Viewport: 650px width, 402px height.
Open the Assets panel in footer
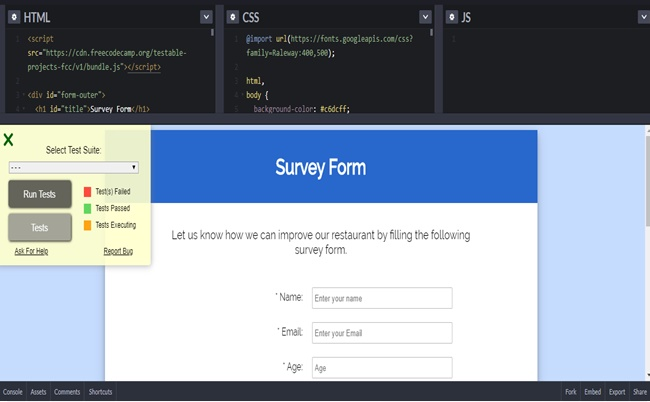38,392
